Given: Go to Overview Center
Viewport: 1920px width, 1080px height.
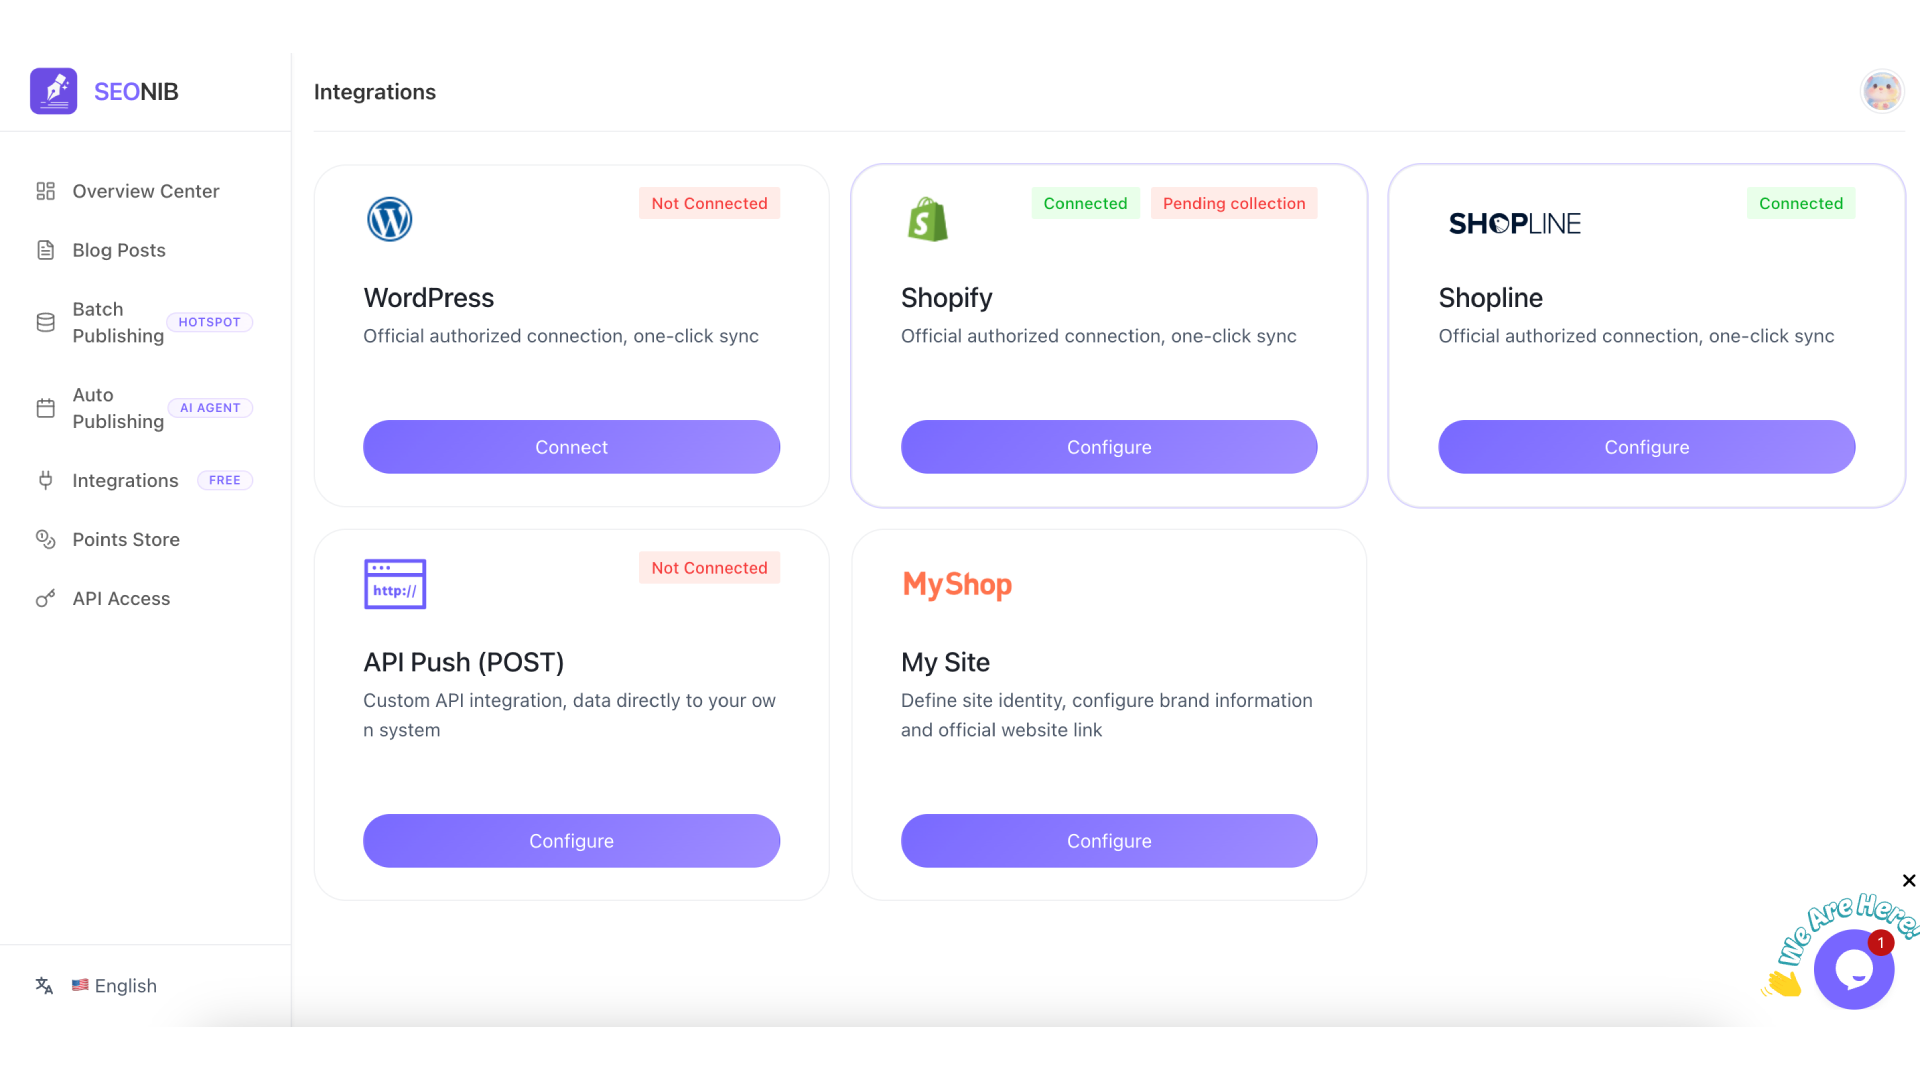Looking at the screenshot, I should (x=145, y=191).
